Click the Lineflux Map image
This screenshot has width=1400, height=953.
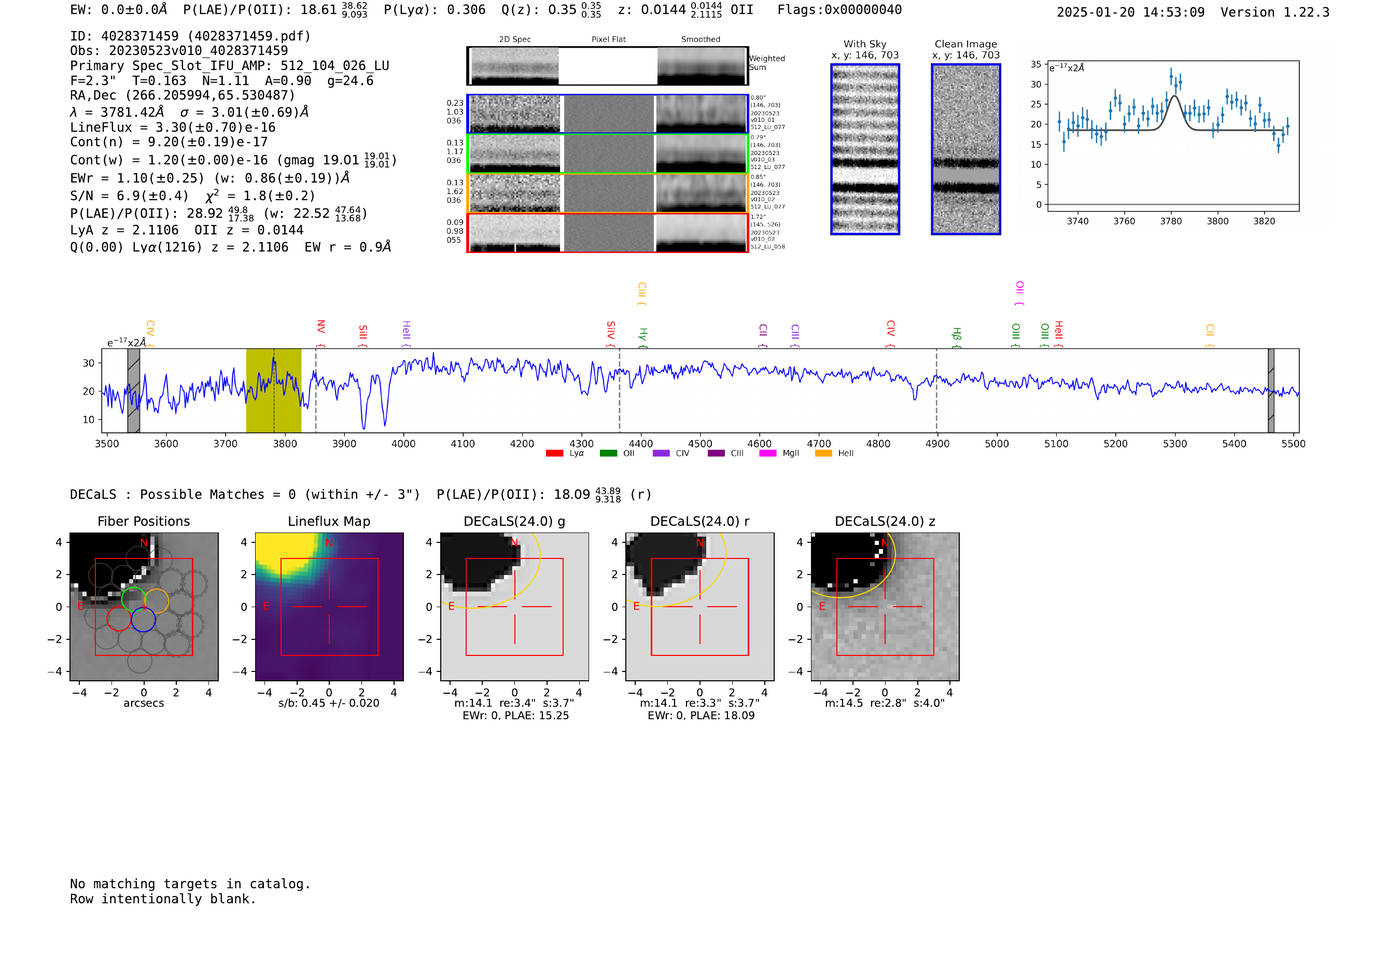(x=329, y=606)
